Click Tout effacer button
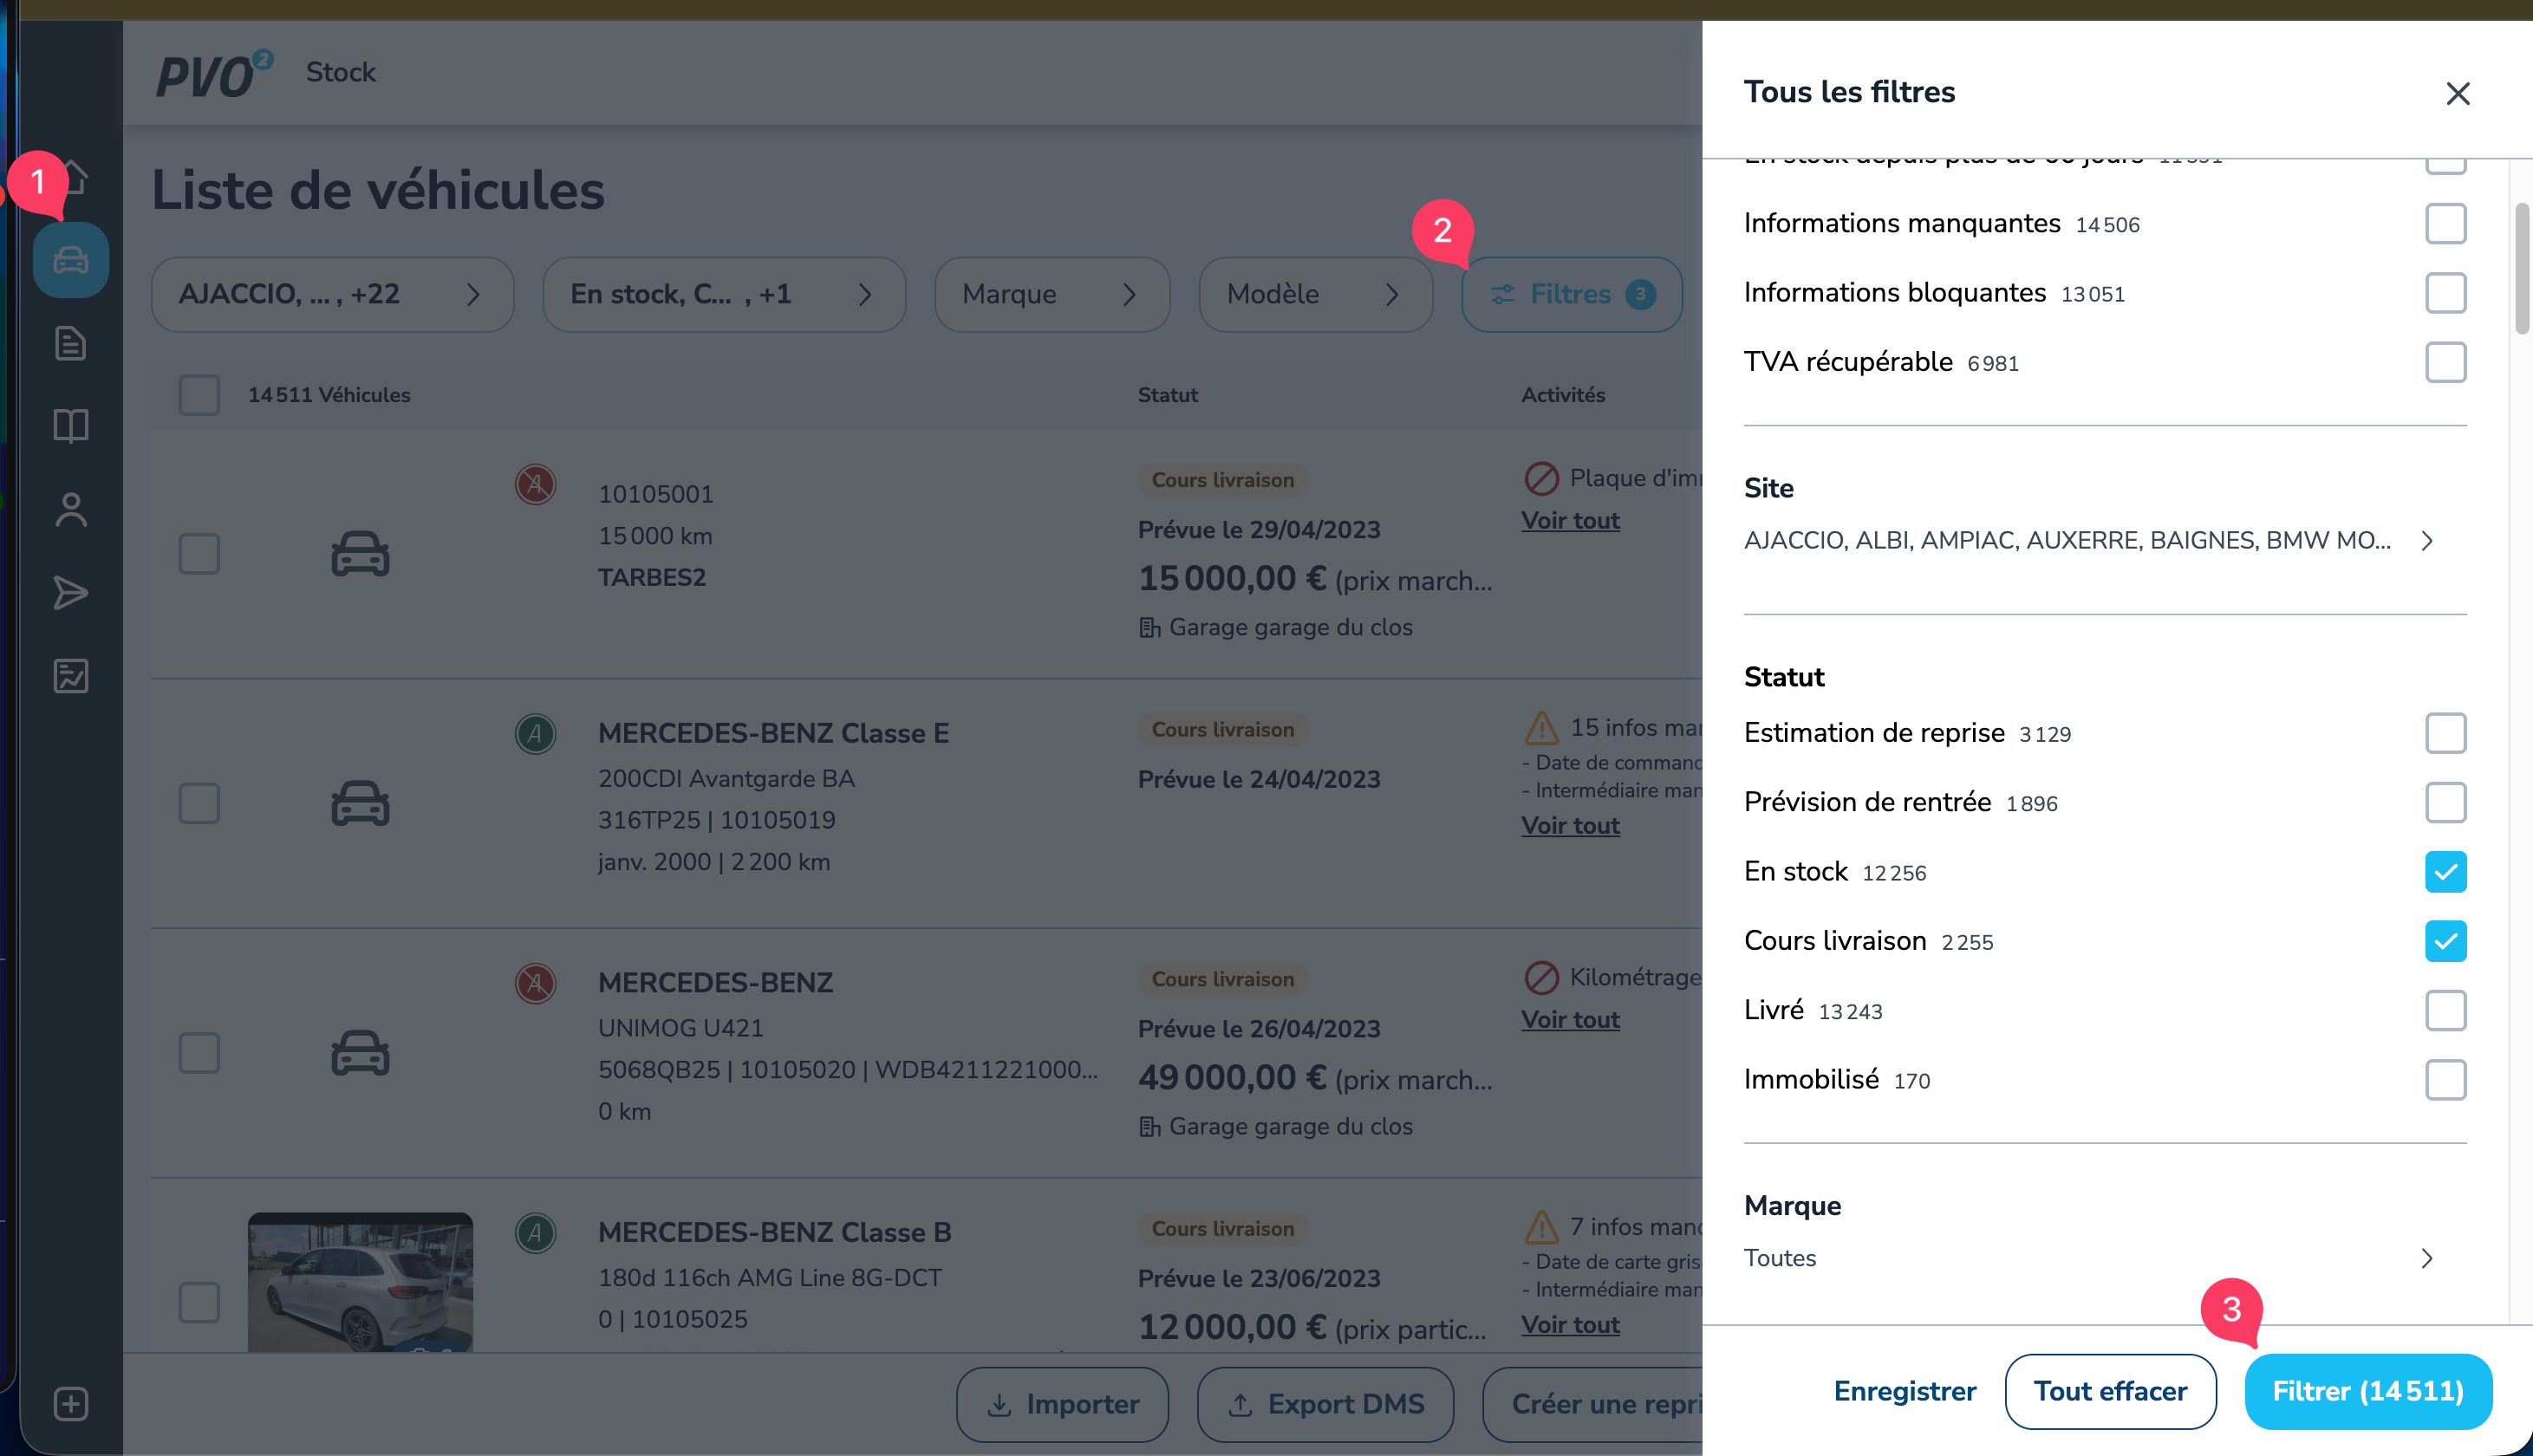The width and height of the screenshot is (2533, 1456). [2110, 1391]
